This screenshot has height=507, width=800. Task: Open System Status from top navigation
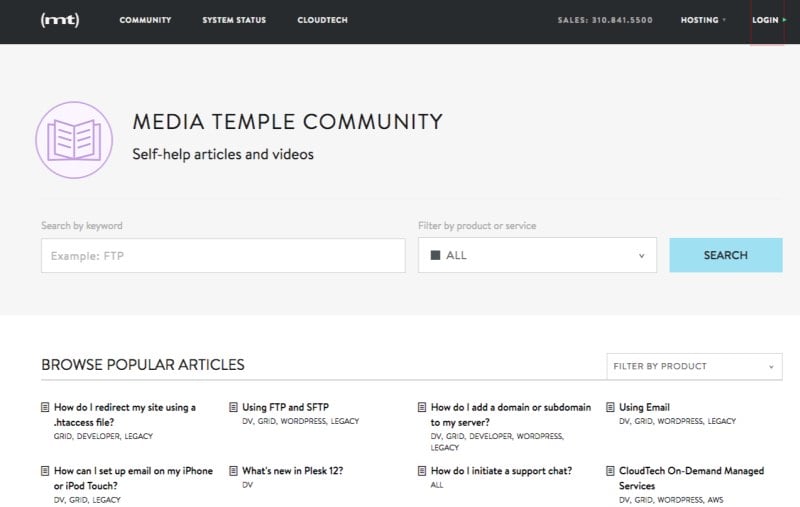[x=234, y=20]
